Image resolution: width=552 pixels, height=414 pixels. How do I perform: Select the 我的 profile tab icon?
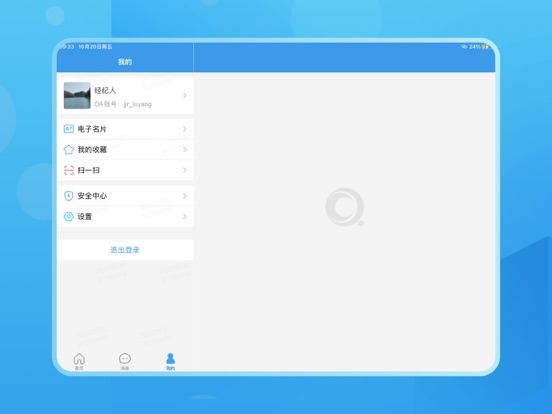click(x=170, y=358)
